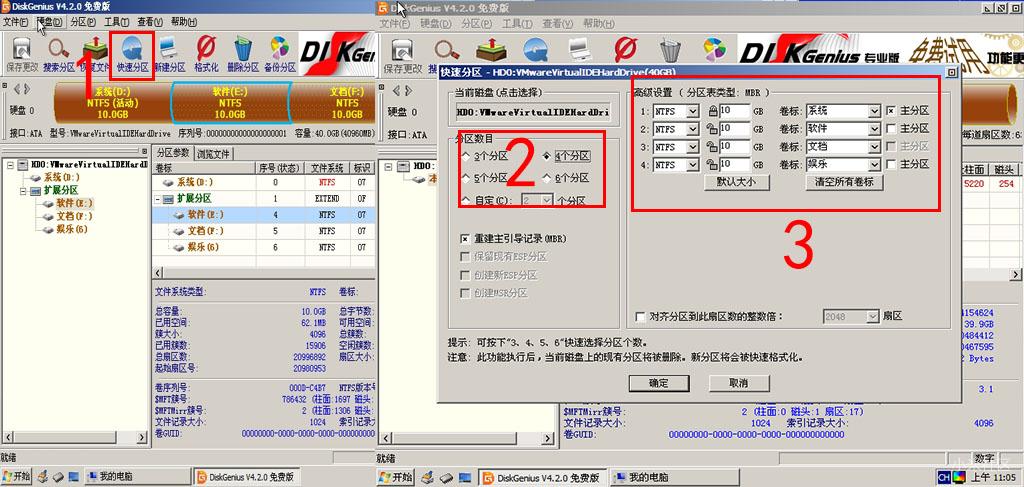Open 卷标 dropdown showing 软件
This screenshot has width=1024, height=487.
pyautogui.click(x=874, y=130)
